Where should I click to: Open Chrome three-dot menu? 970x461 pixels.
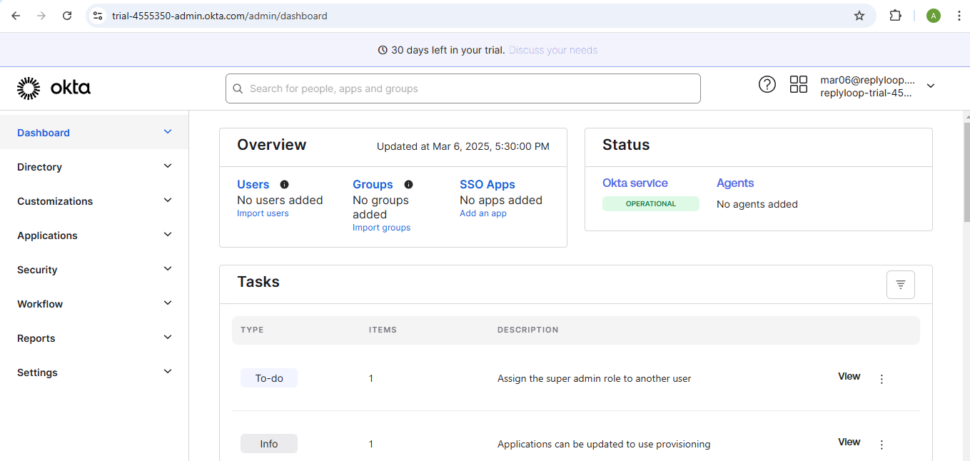(x=958, y=16)
